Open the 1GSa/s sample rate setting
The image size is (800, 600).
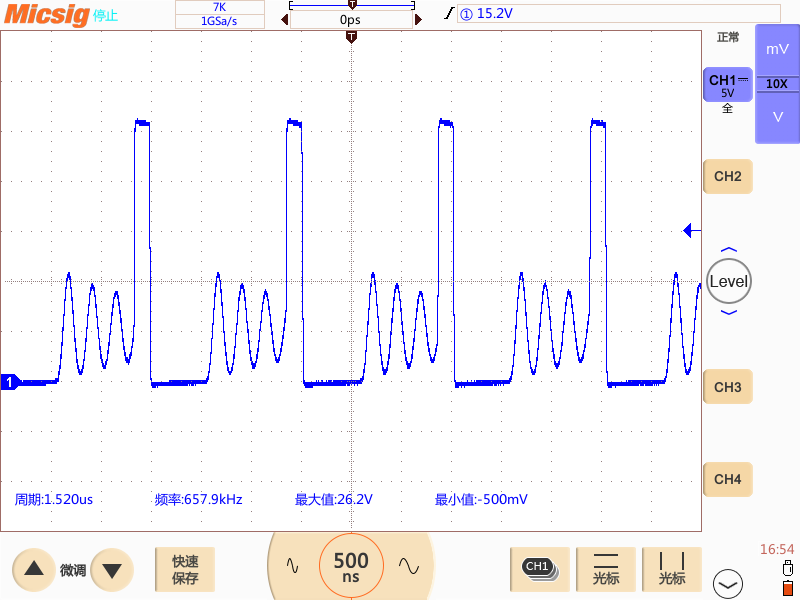(219, 21)
